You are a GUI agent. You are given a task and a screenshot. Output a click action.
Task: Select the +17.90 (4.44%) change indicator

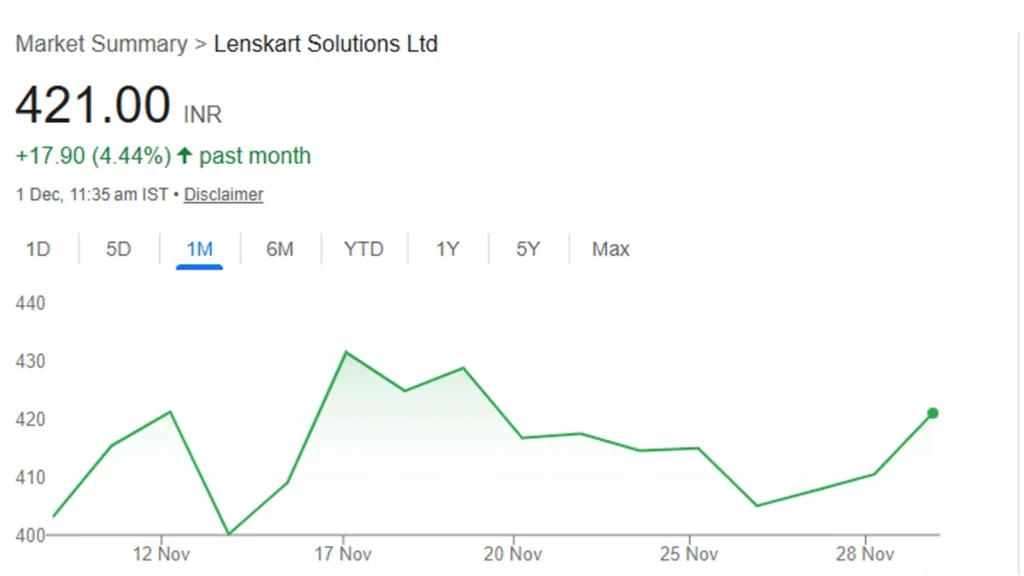point(94,156)
